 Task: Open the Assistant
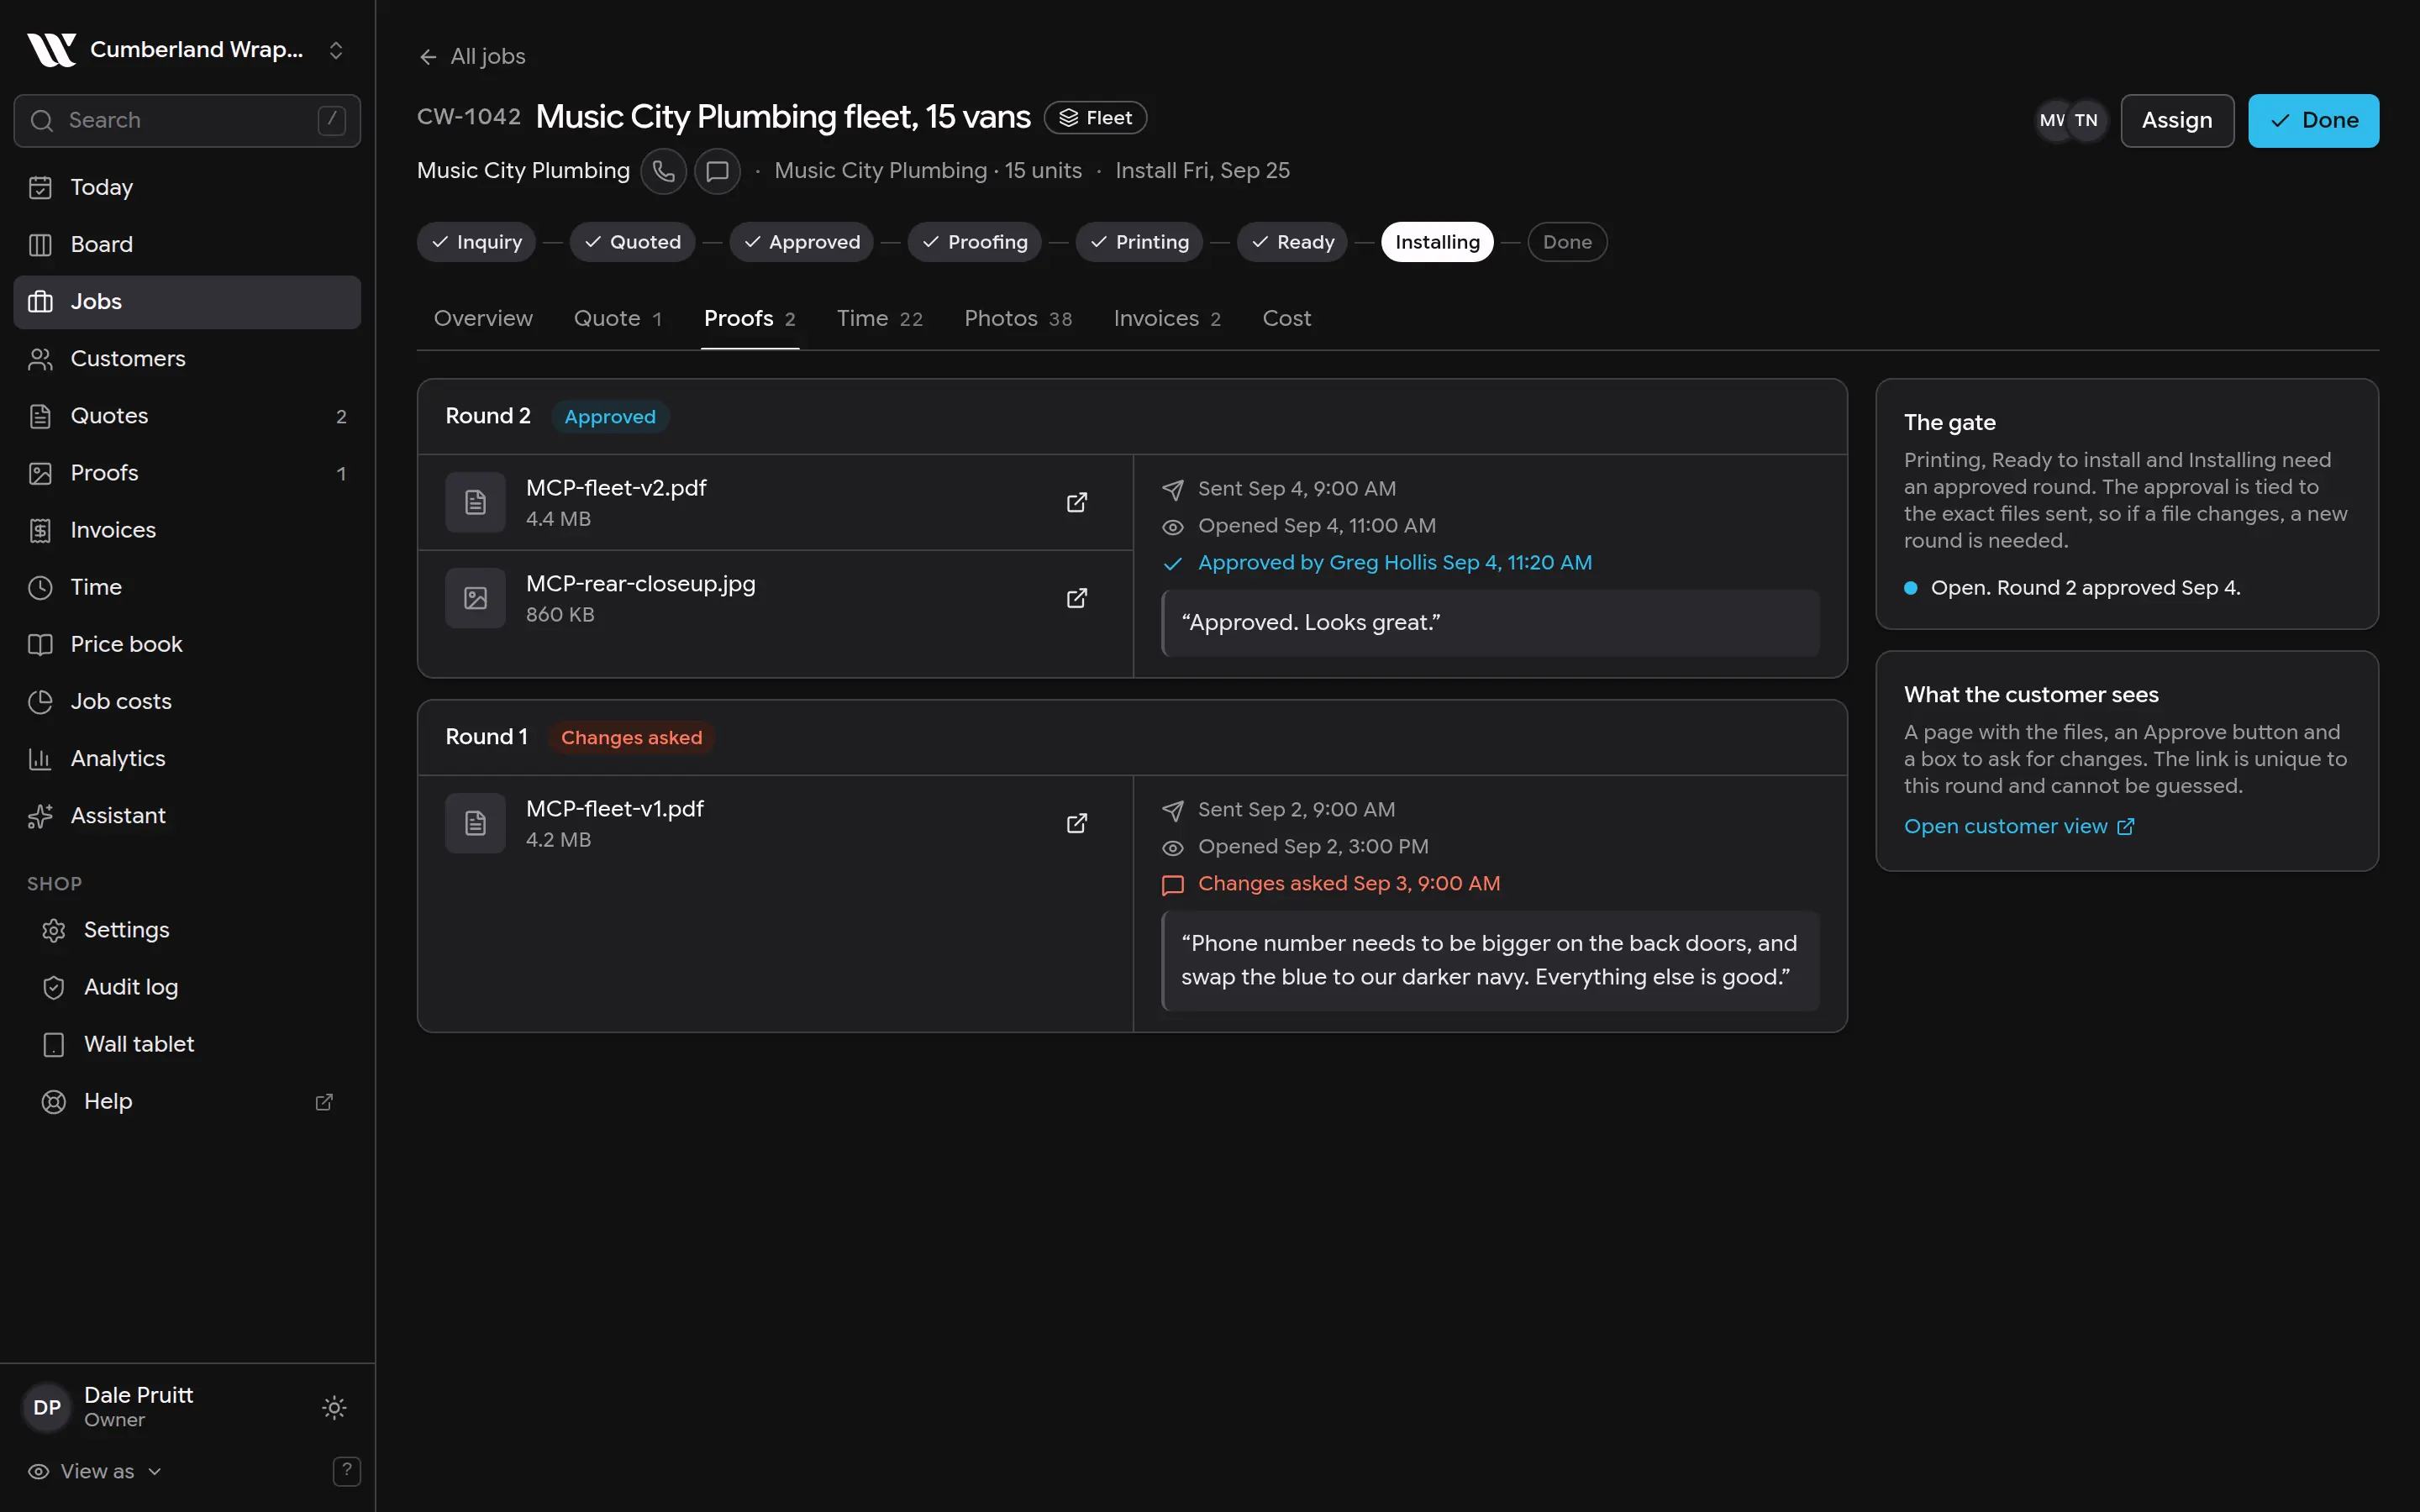[x=187, y=815]
